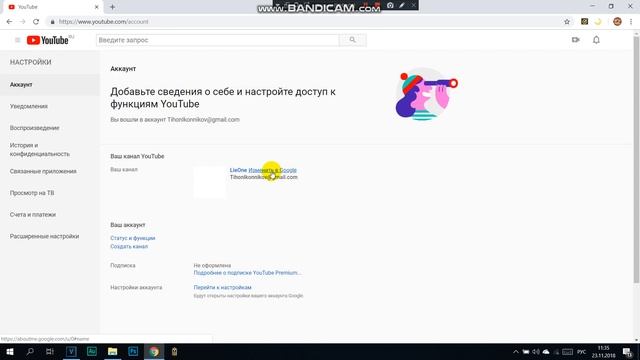
Task: Reload the page with the refresh icon
Action: point(36,22)
